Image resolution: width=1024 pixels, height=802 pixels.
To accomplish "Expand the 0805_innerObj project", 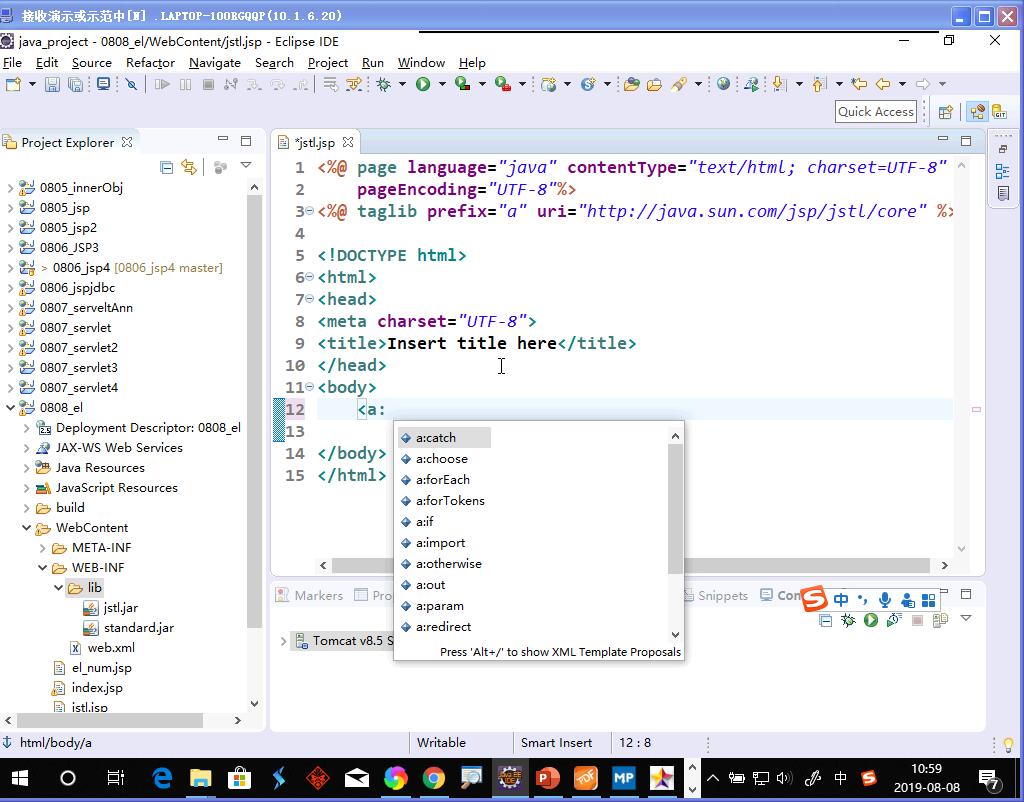I will coord(10,188).
